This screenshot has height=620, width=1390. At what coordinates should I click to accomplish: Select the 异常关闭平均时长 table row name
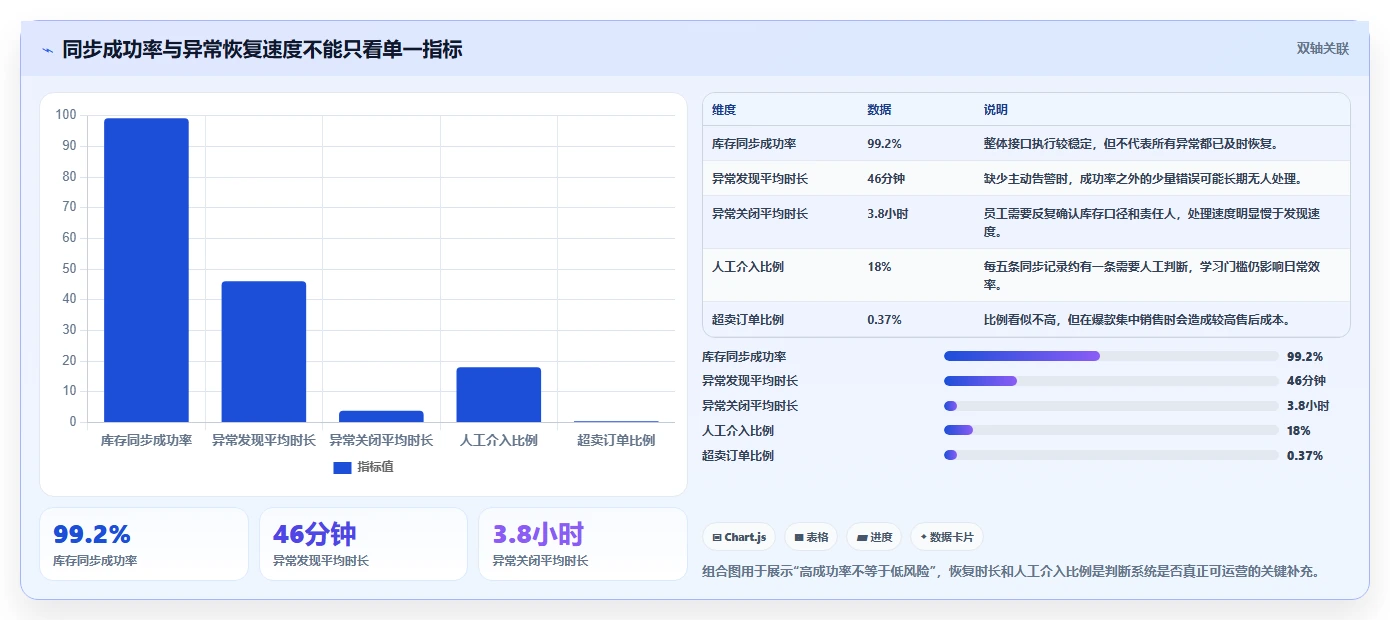click(x=760, y=214)
